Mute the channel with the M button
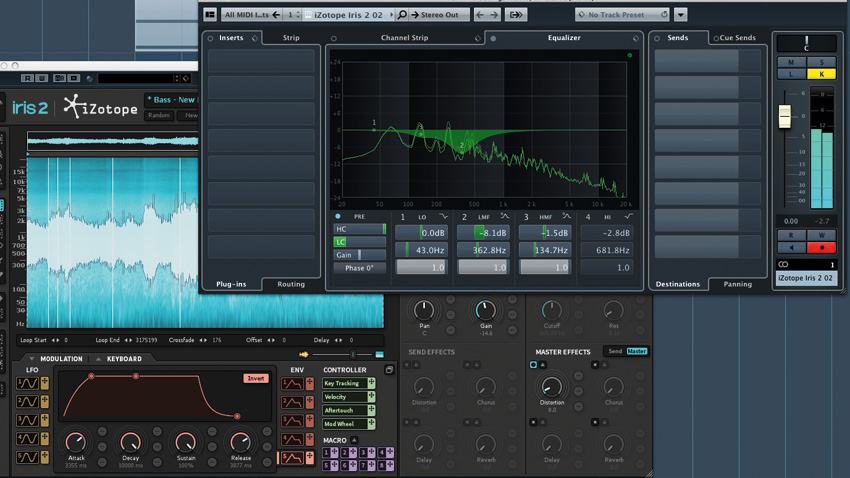Screen dimensions: 850x478 [x=791, y=63]
